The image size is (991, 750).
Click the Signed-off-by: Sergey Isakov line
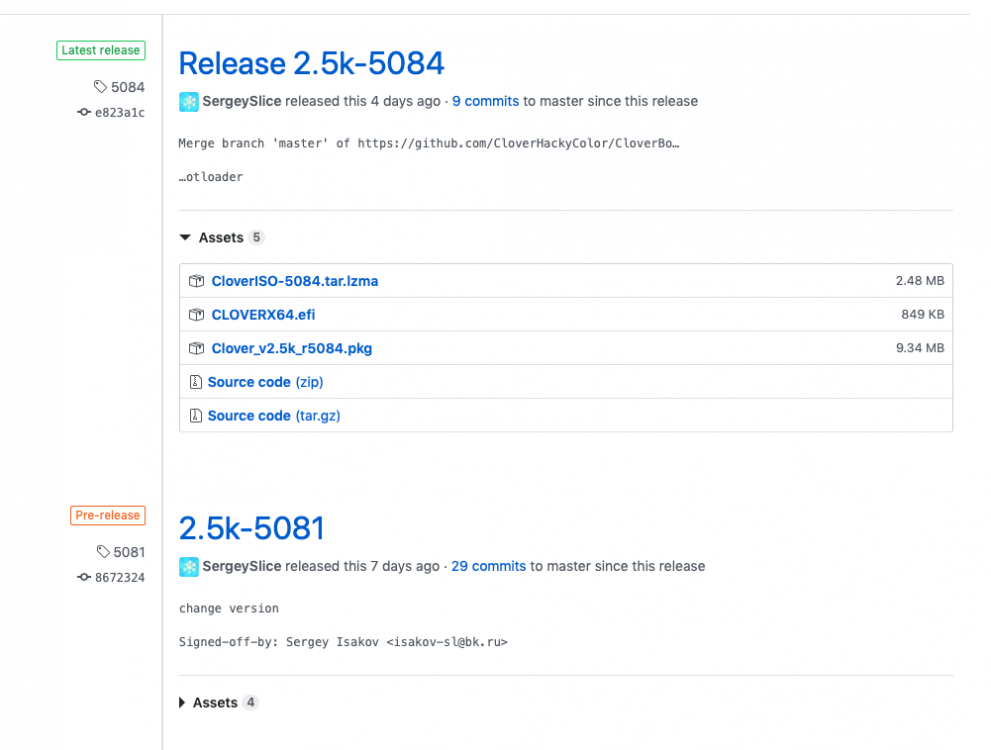(343, 642)
